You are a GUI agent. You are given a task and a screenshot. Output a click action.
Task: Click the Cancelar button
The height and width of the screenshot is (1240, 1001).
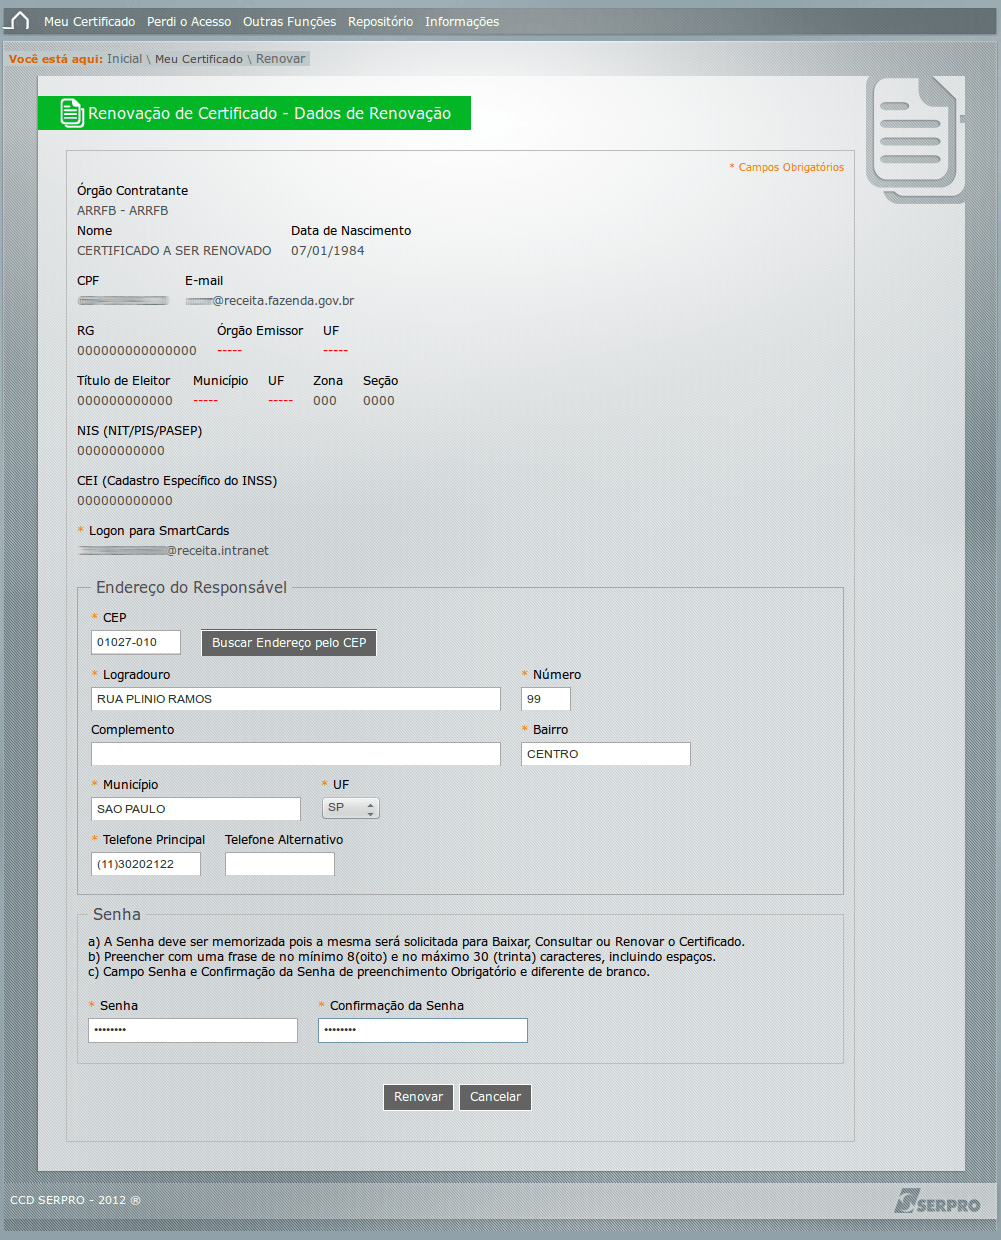coord(495,1097)
